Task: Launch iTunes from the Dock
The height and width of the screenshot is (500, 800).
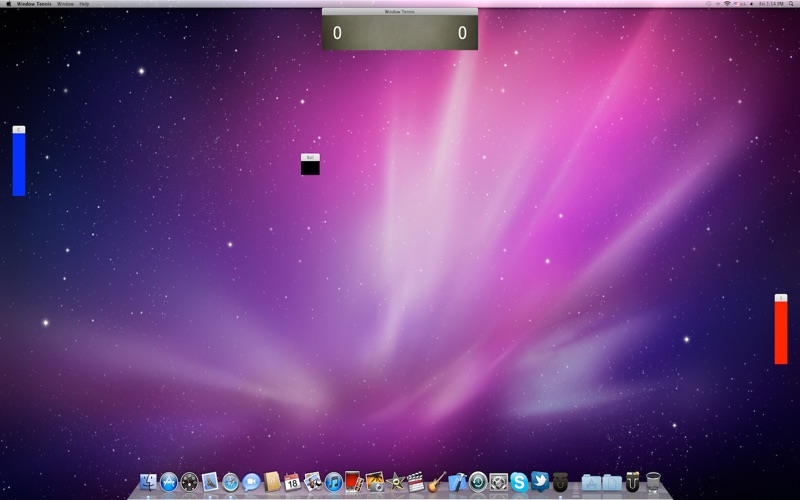Action: [334, 482]
